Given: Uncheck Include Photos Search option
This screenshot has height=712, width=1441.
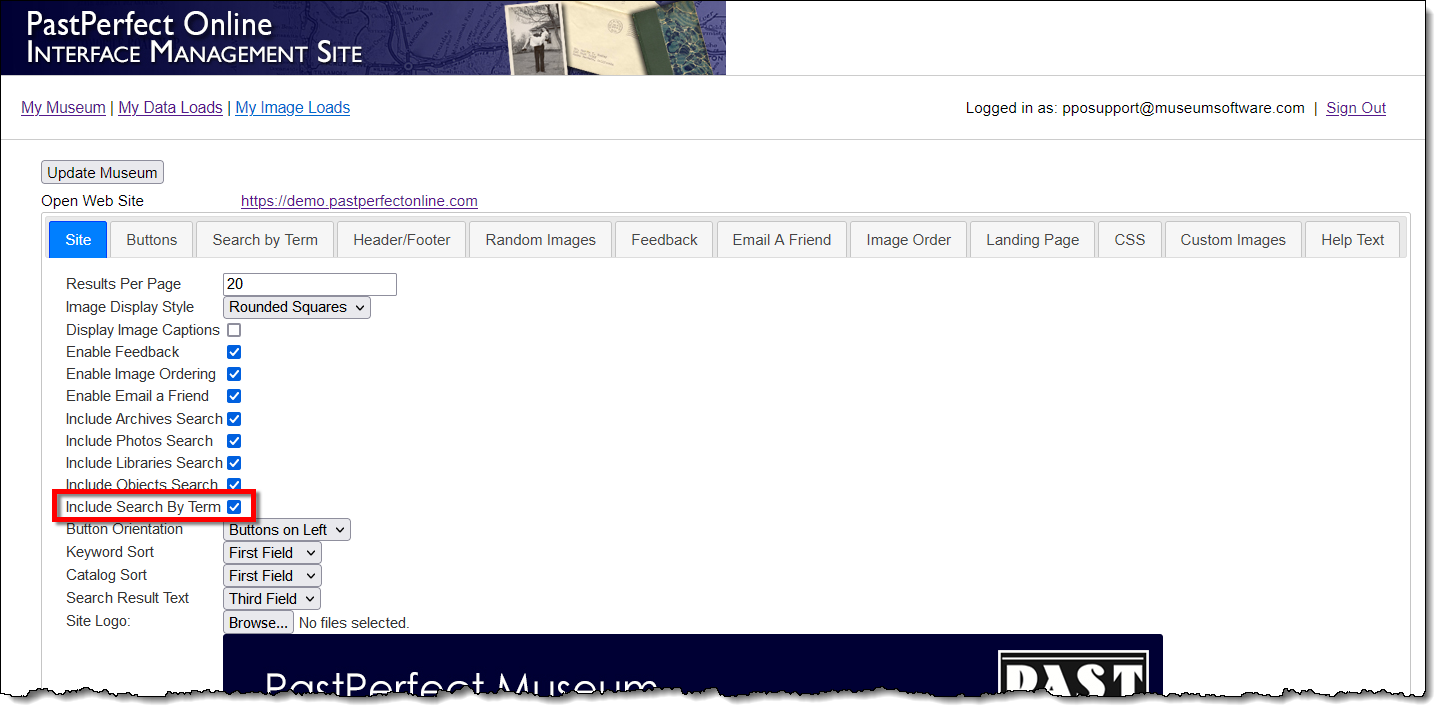Looking at the screenshot, I should 234,441.
